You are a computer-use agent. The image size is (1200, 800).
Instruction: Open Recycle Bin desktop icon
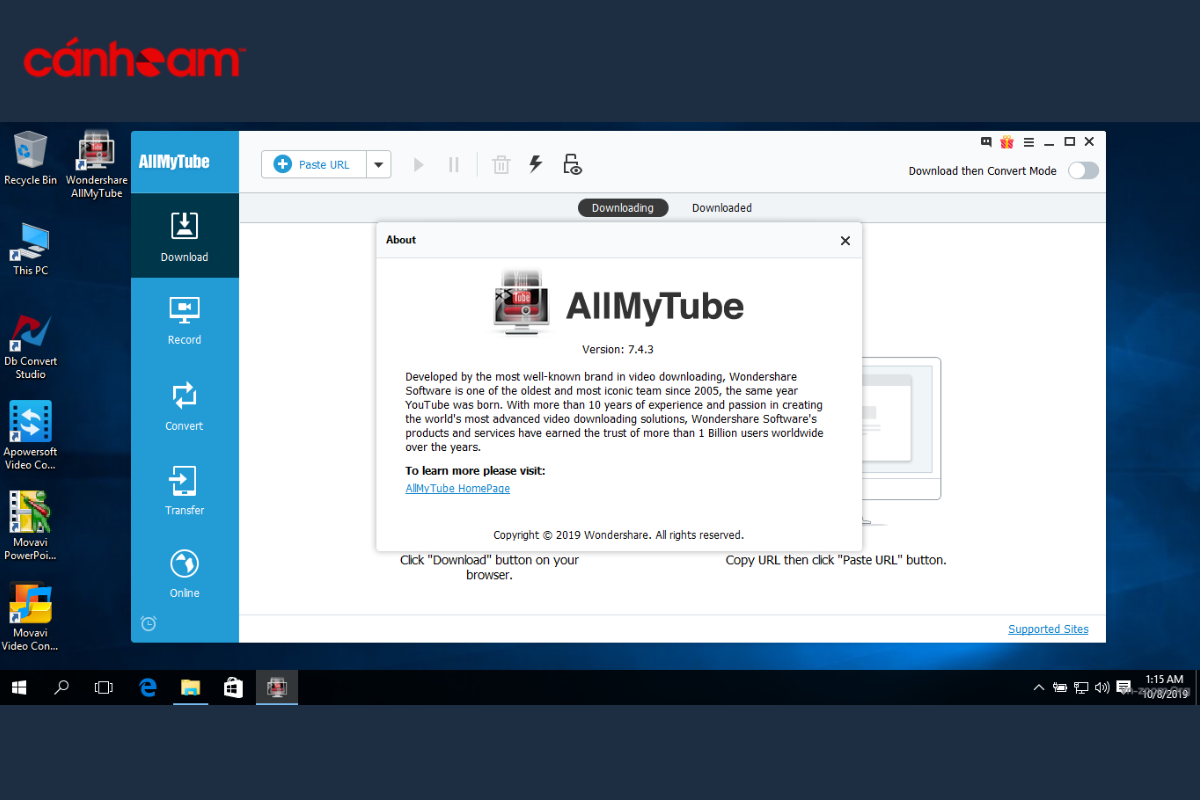pyautogui.click(x=30, y=158)
